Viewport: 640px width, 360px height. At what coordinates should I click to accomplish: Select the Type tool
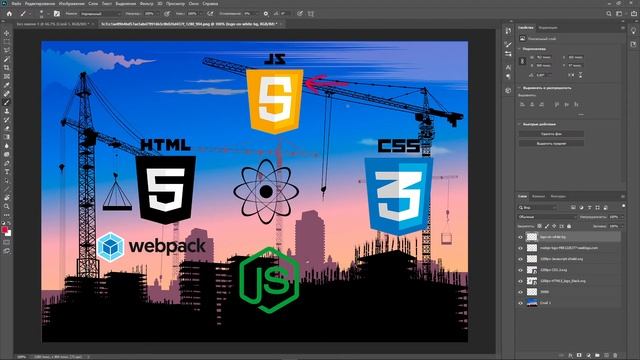tap(7, 172)
